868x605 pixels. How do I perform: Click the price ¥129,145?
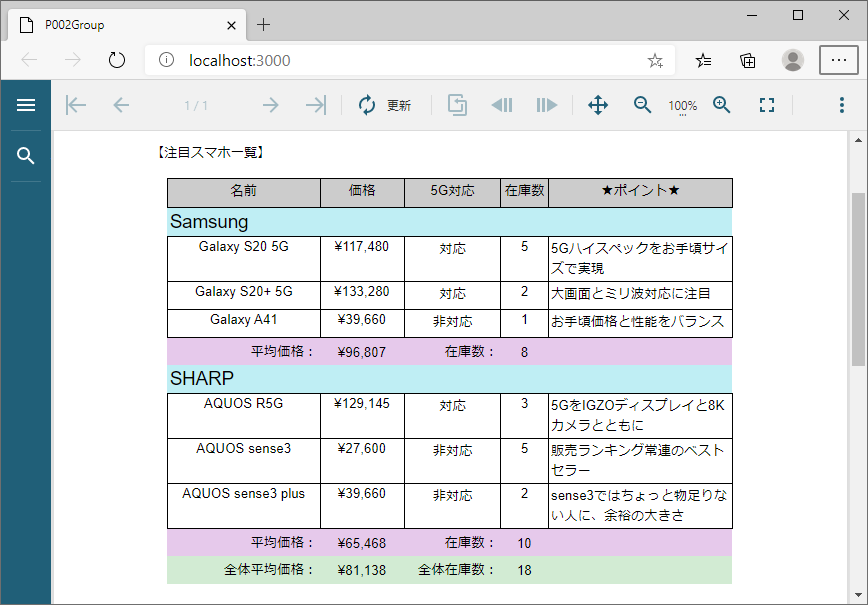[x=362, y=404]
